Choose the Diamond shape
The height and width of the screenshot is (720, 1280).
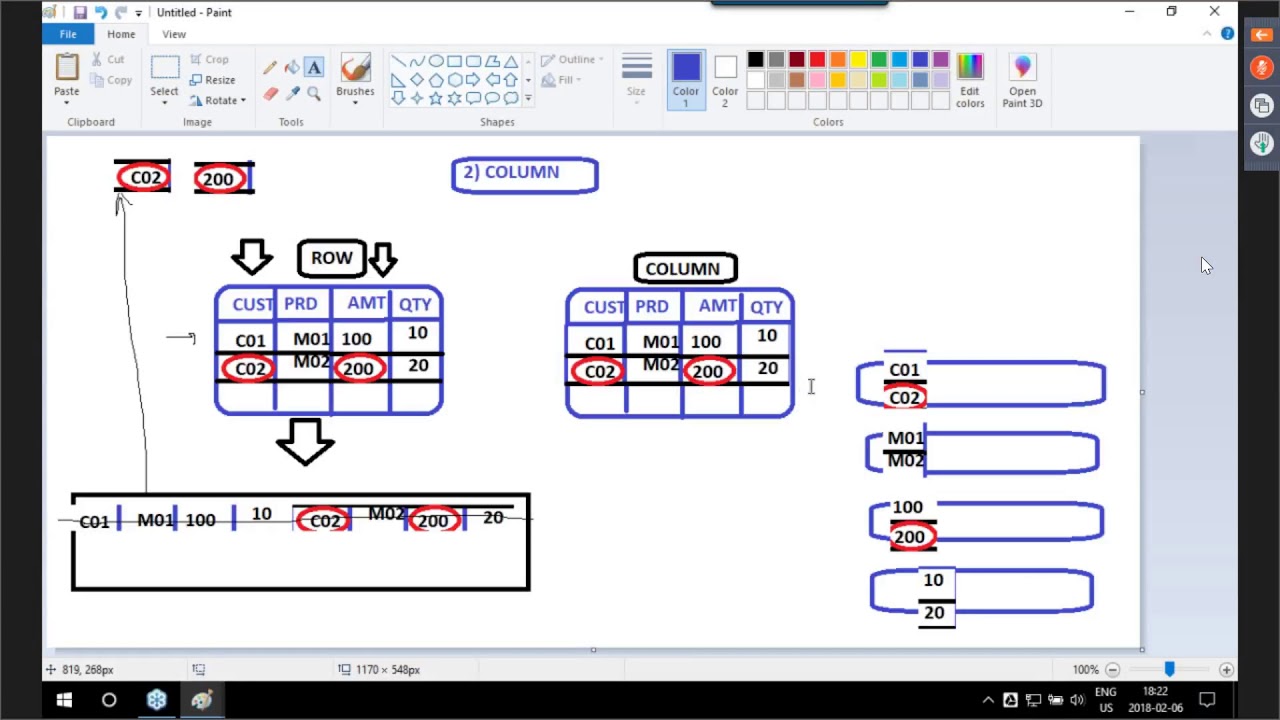click(417, 80)
